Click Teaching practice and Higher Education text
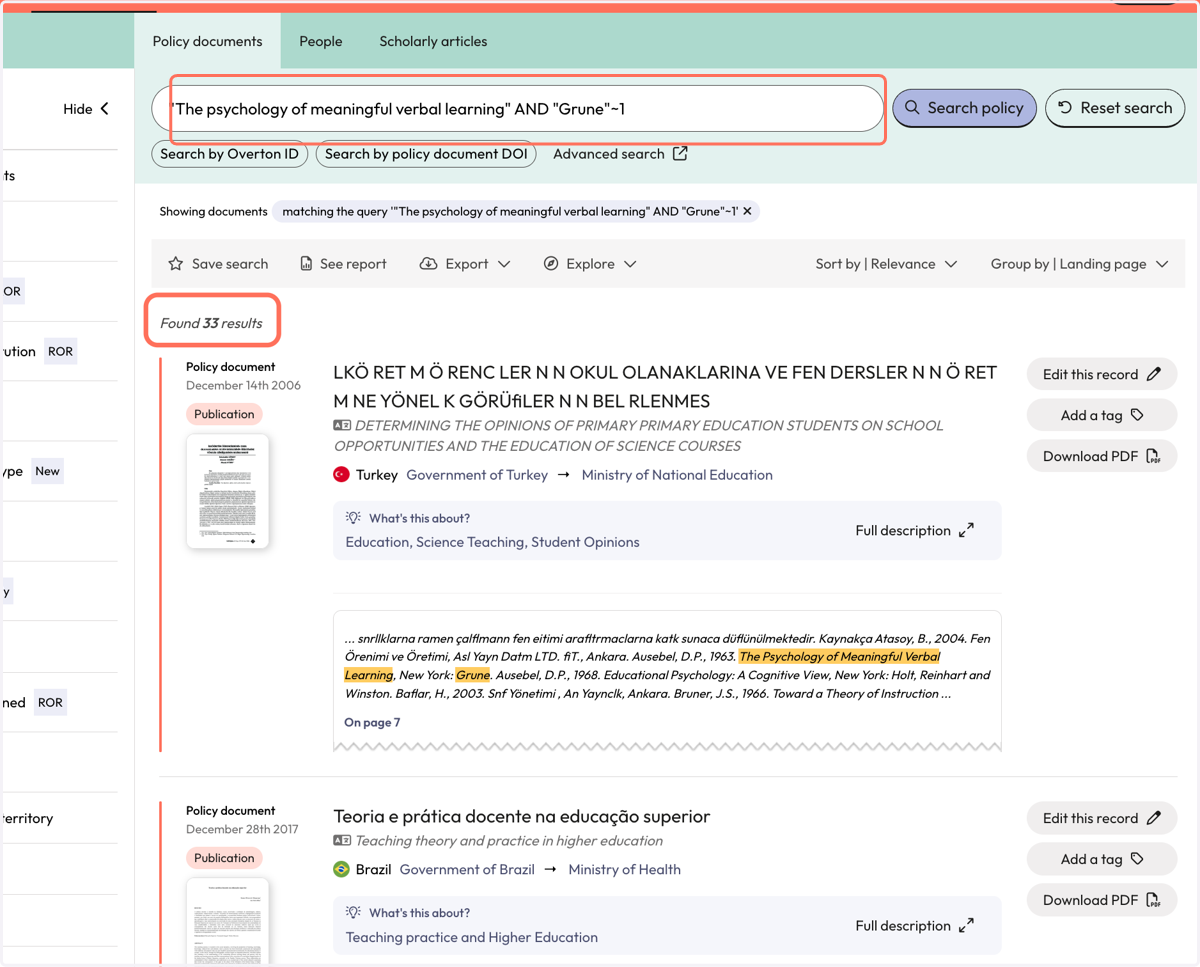Image resolution: width=1200 pixels, height=967 pixels. coord(471,937)
